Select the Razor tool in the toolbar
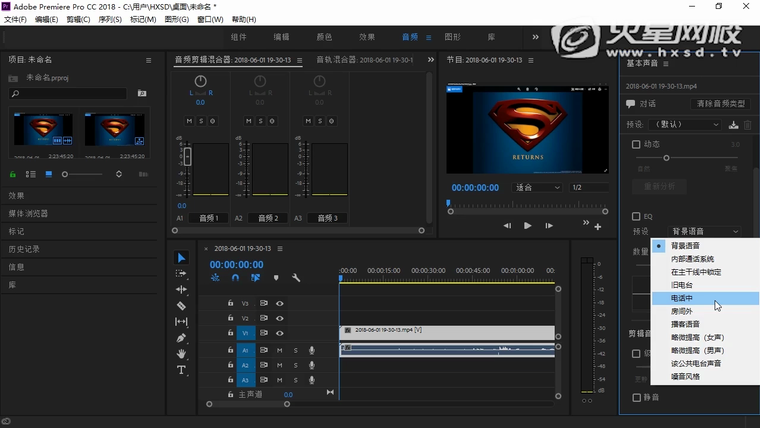This screenshot has height=428, width=760. pyautogui.click(x=181, y=305)
